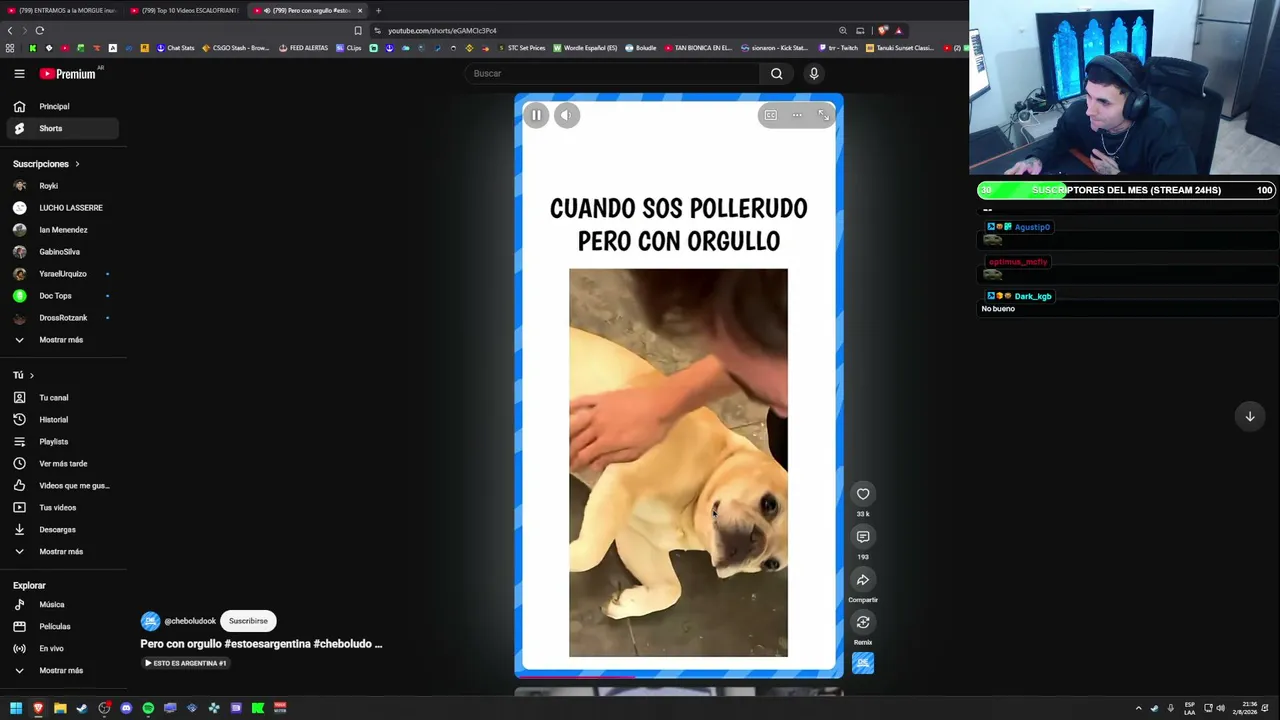This screenshot has width=1280, height=720.
Task: Open Ian Menendez channel
Action: click(x=62, y=230)
